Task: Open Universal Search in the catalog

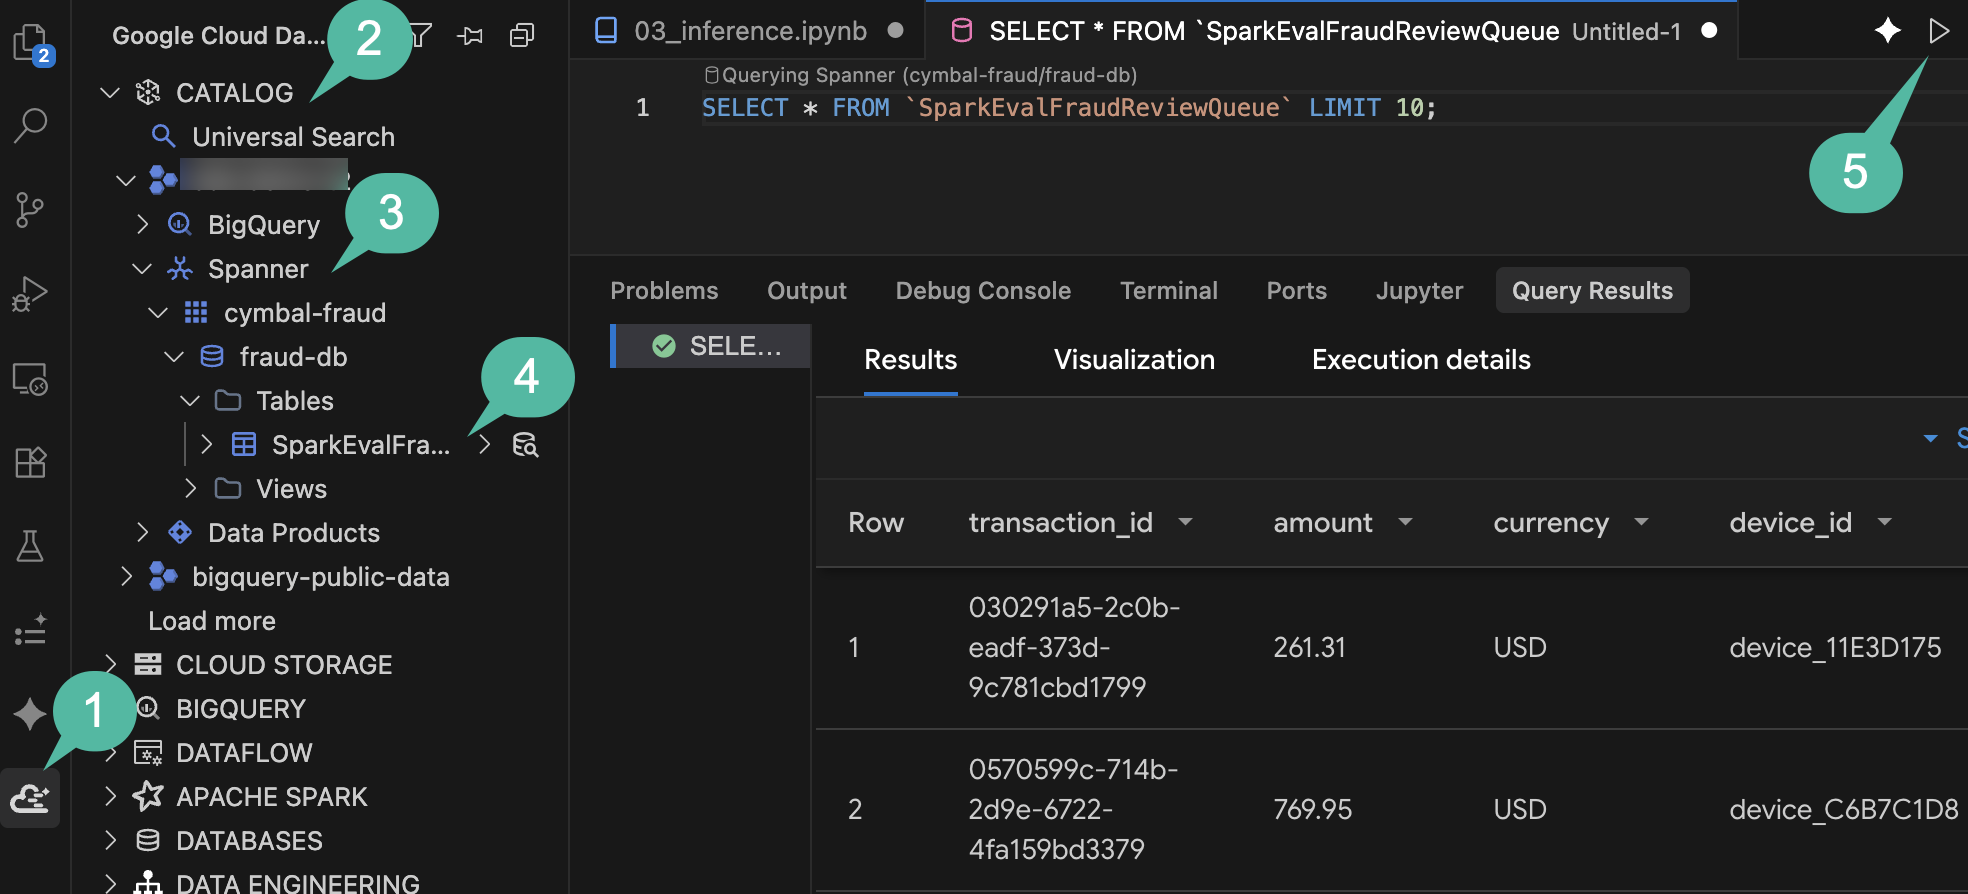Action: (x=293, y=137)
